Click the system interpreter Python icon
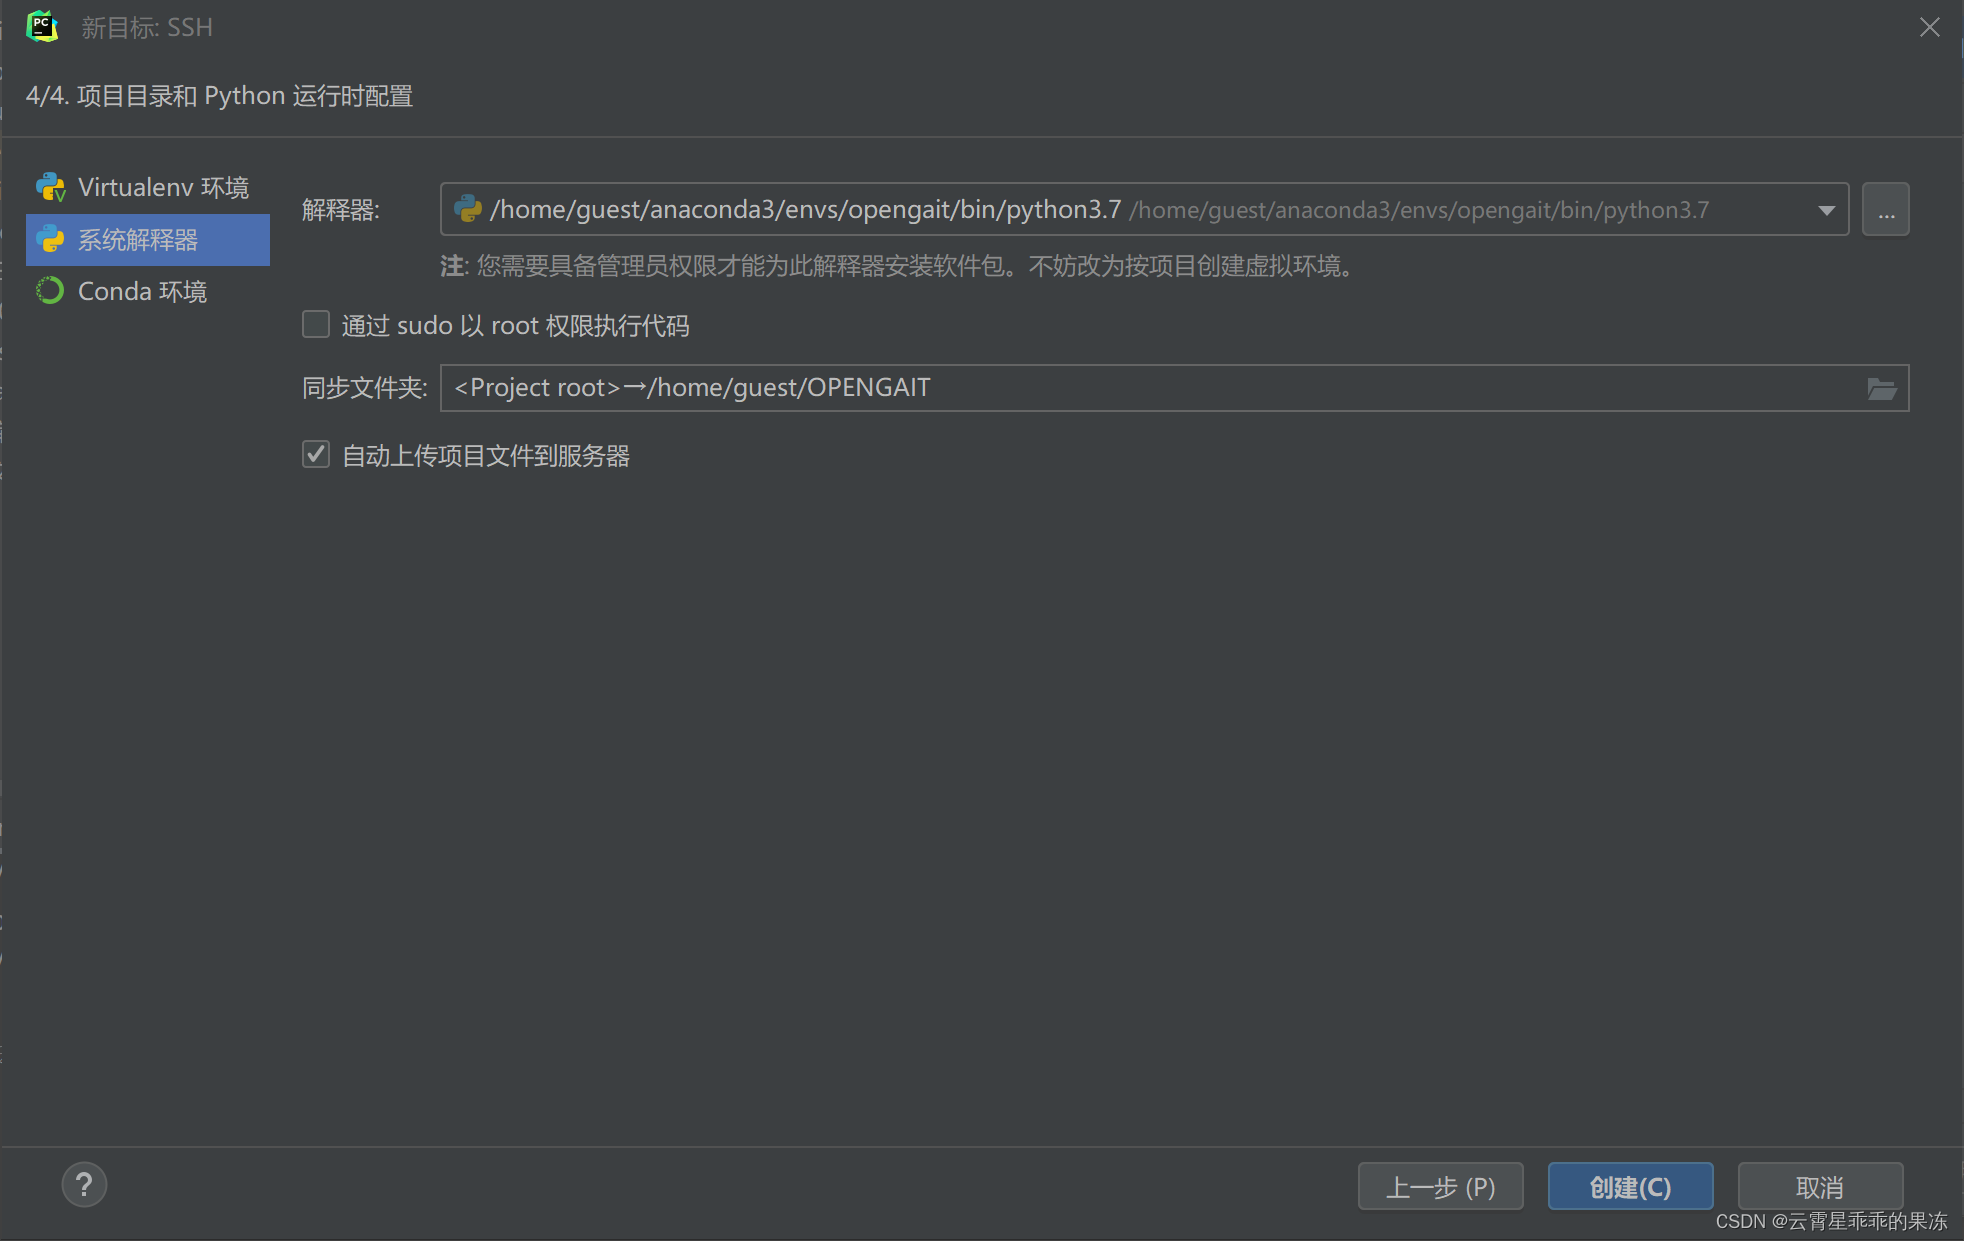This screenshot has width=1964, height=1241. pyautogui.click(x=50, y=239)
